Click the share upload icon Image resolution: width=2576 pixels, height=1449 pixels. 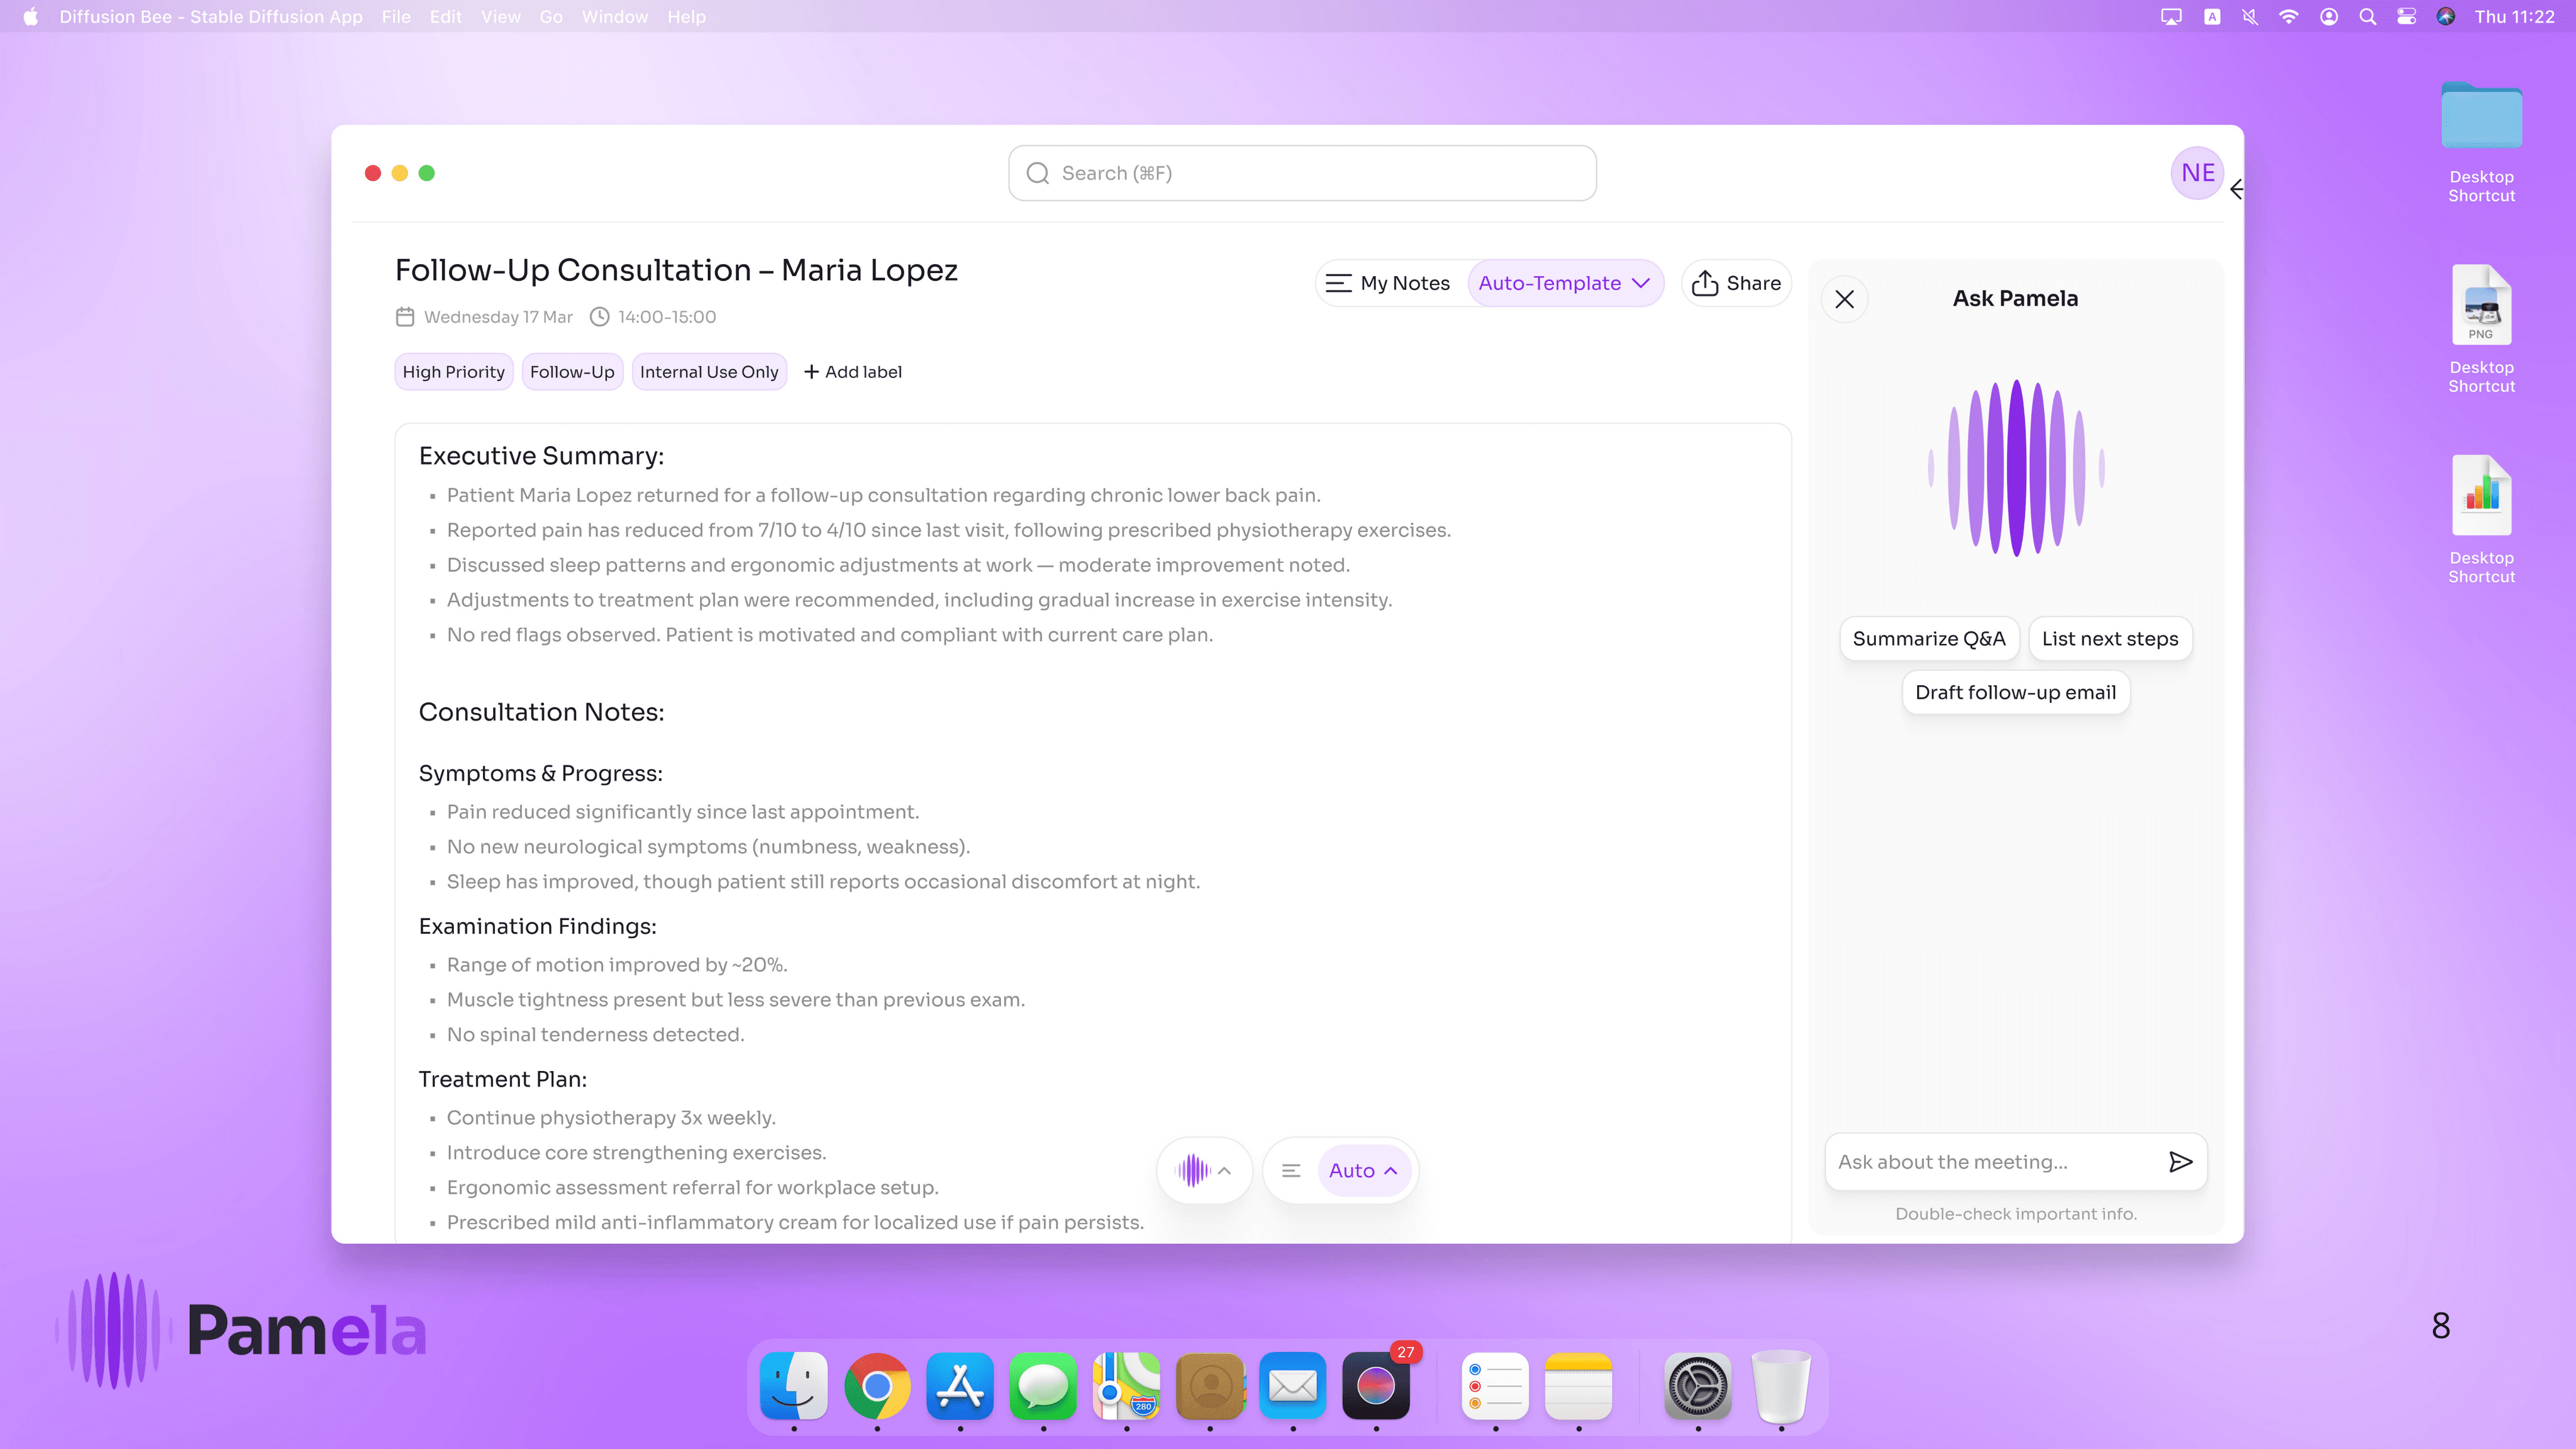(1705, 283)
